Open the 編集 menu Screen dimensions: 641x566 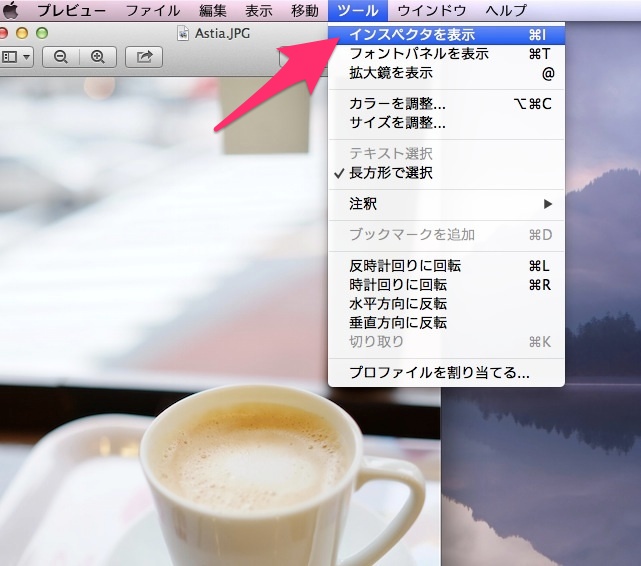(213, 10)
